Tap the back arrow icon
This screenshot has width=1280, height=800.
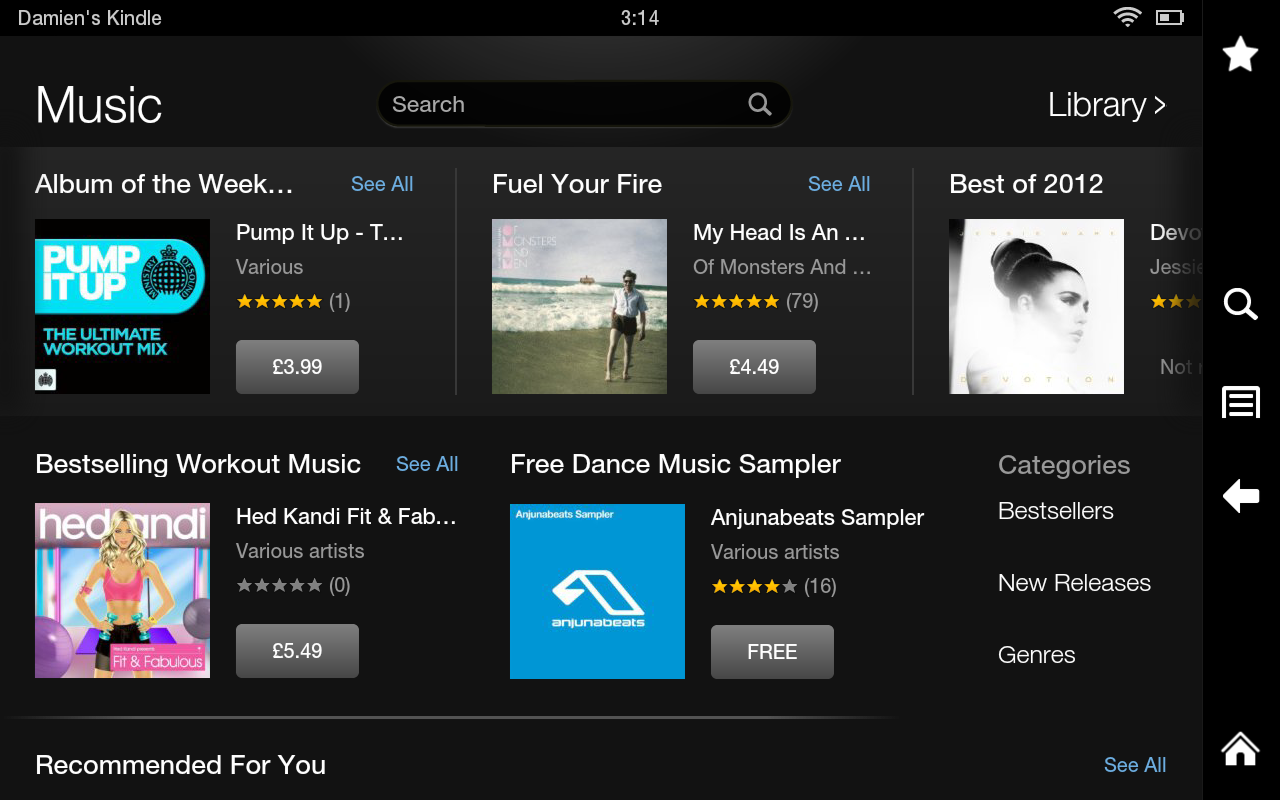pyautogui.click(x=1240, y=495)
